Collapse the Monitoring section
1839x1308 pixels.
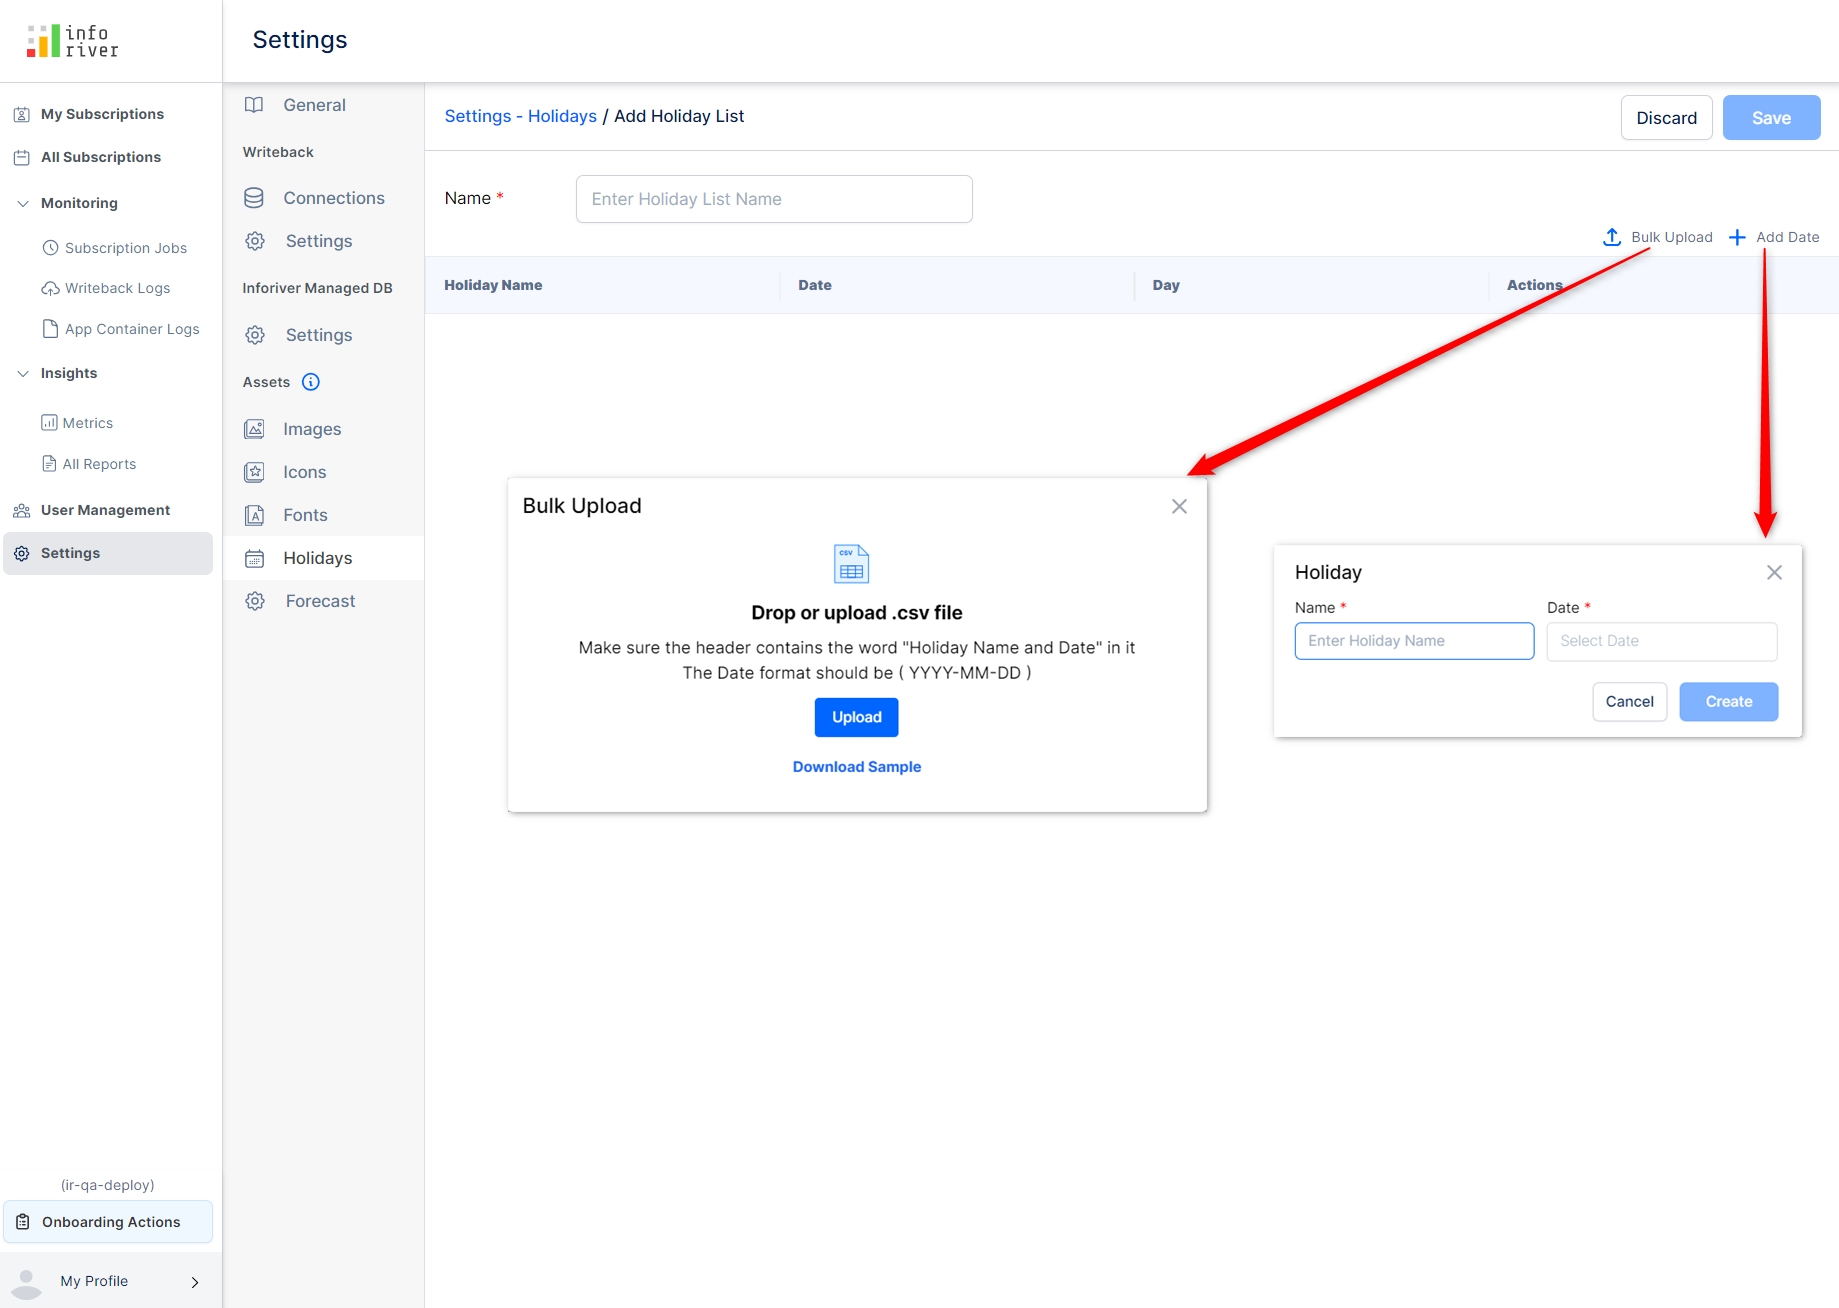pyautogui.click(x=23, y=203)
